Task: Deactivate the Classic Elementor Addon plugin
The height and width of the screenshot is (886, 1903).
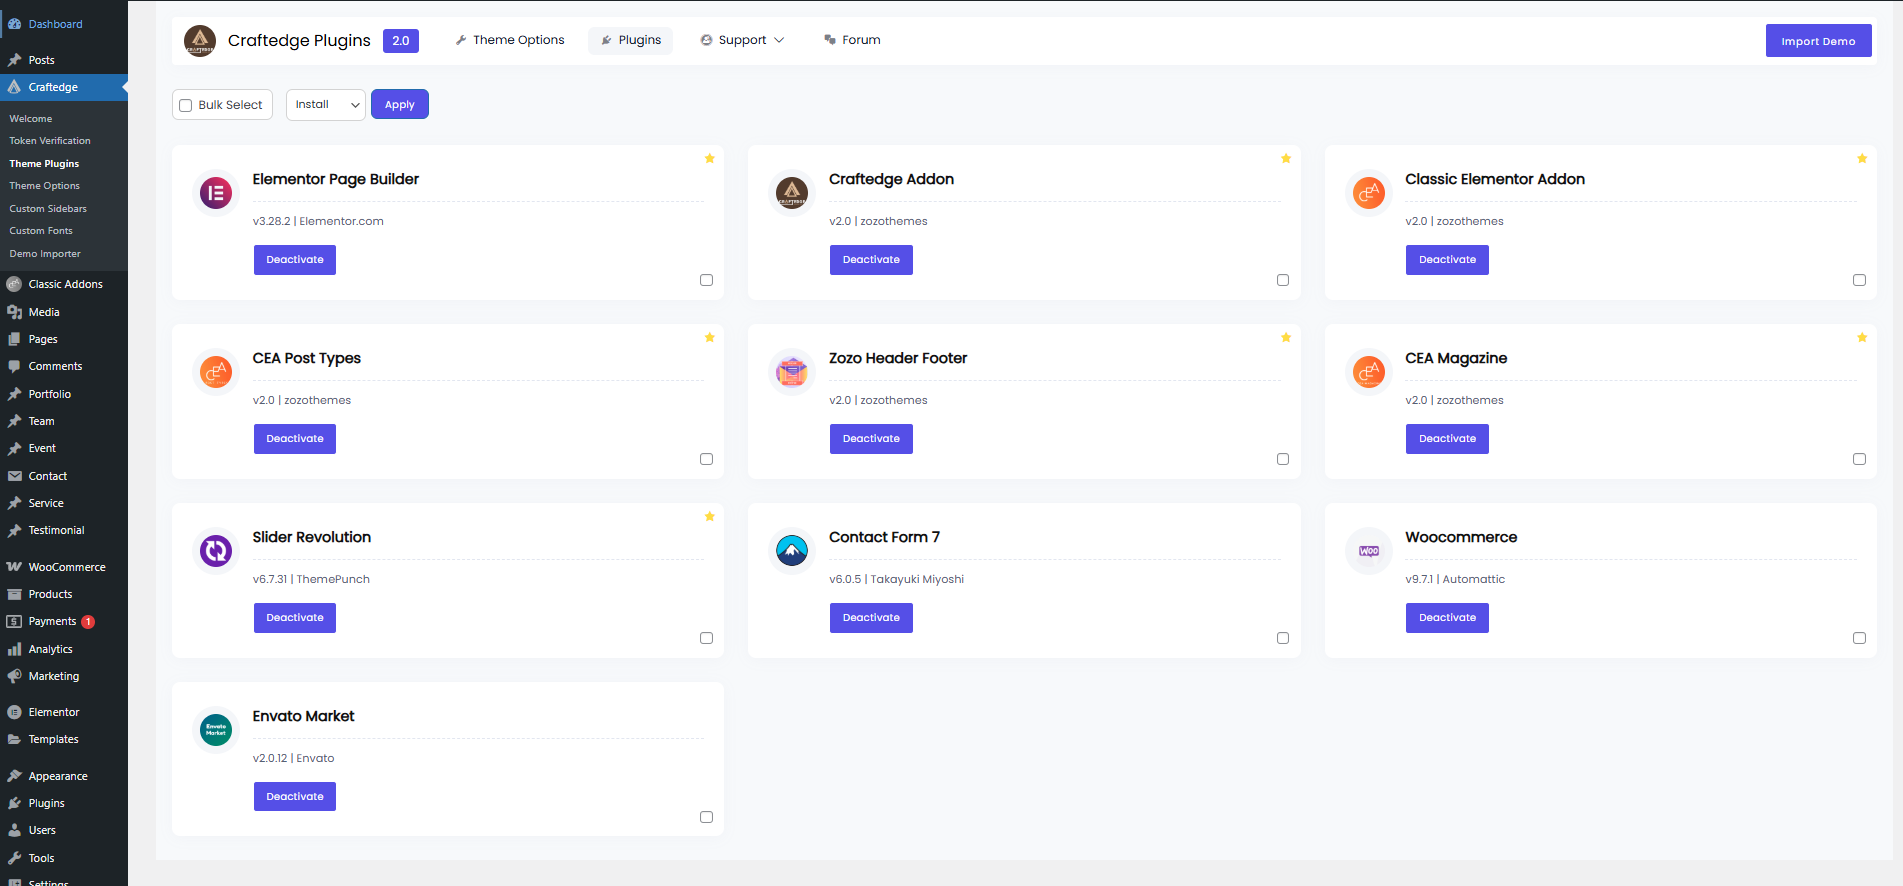Action: point(1447,260)
